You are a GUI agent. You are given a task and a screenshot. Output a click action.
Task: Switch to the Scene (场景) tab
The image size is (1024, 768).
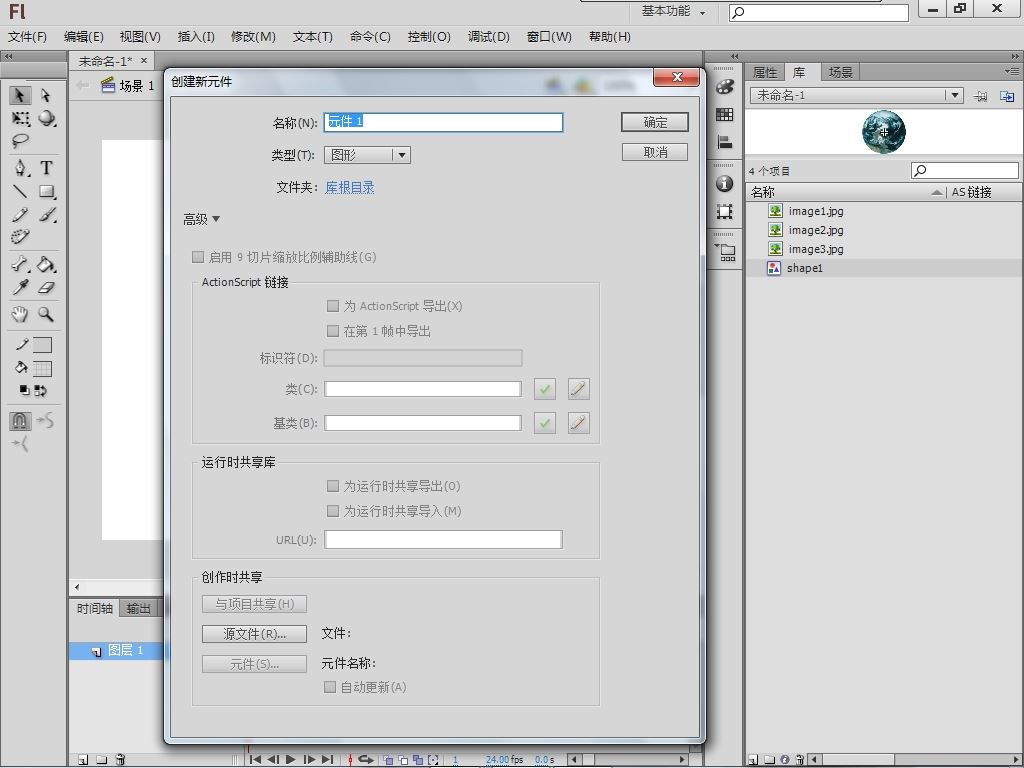(x=840, y=72)
